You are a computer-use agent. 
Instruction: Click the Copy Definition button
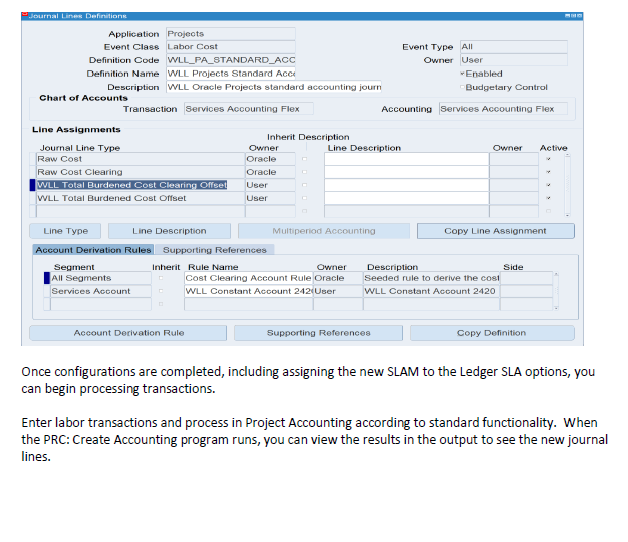(492, 333)
